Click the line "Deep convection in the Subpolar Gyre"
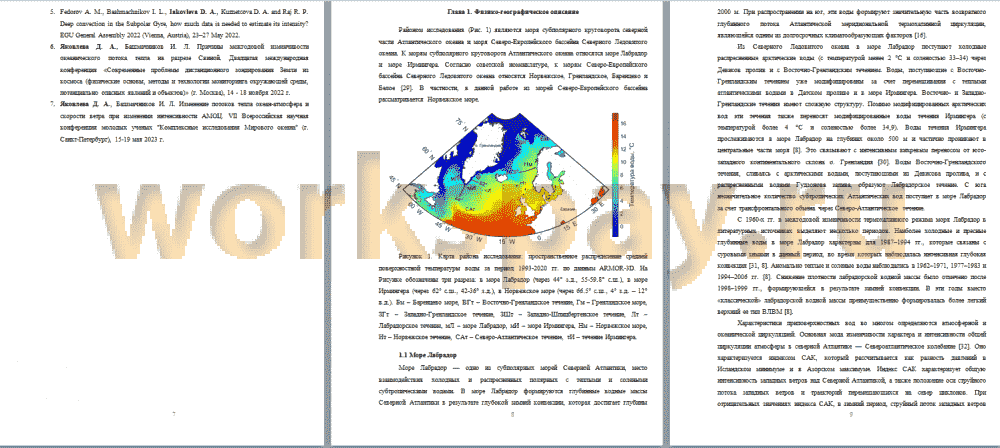 point(186,24)
